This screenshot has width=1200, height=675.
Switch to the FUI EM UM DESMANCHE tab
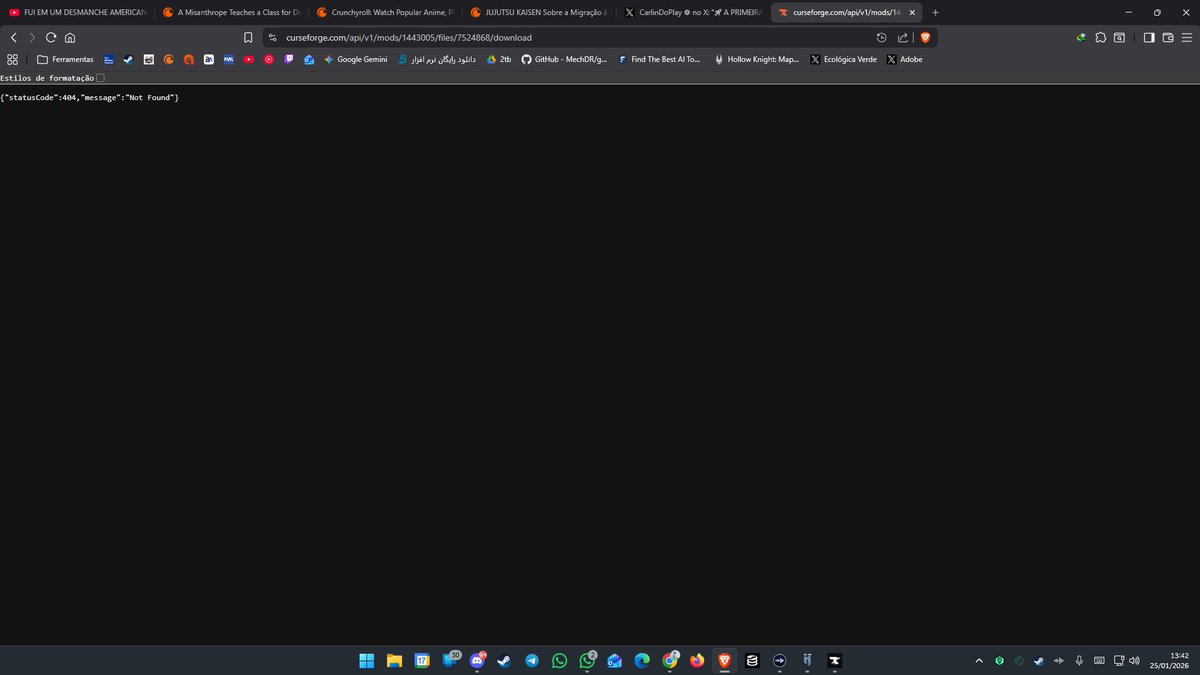[77, 12]
